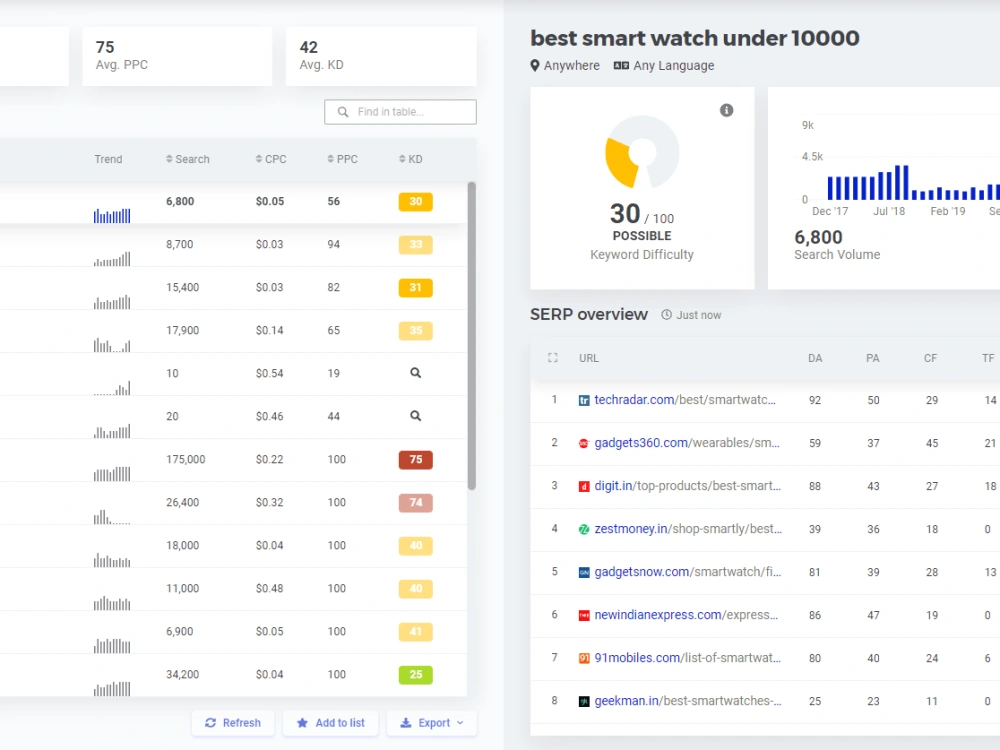This screenshot has width=1000, height=750.
Task: Click the Any Language label
Action: pyautogui.click(x=673, y=65)
